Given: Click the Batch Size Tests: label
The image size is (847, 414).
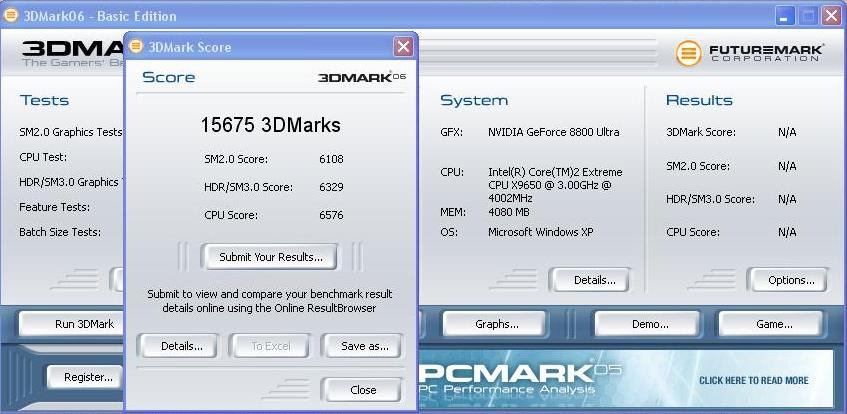Looking at the screenshot, I should [x=60, y=232].
